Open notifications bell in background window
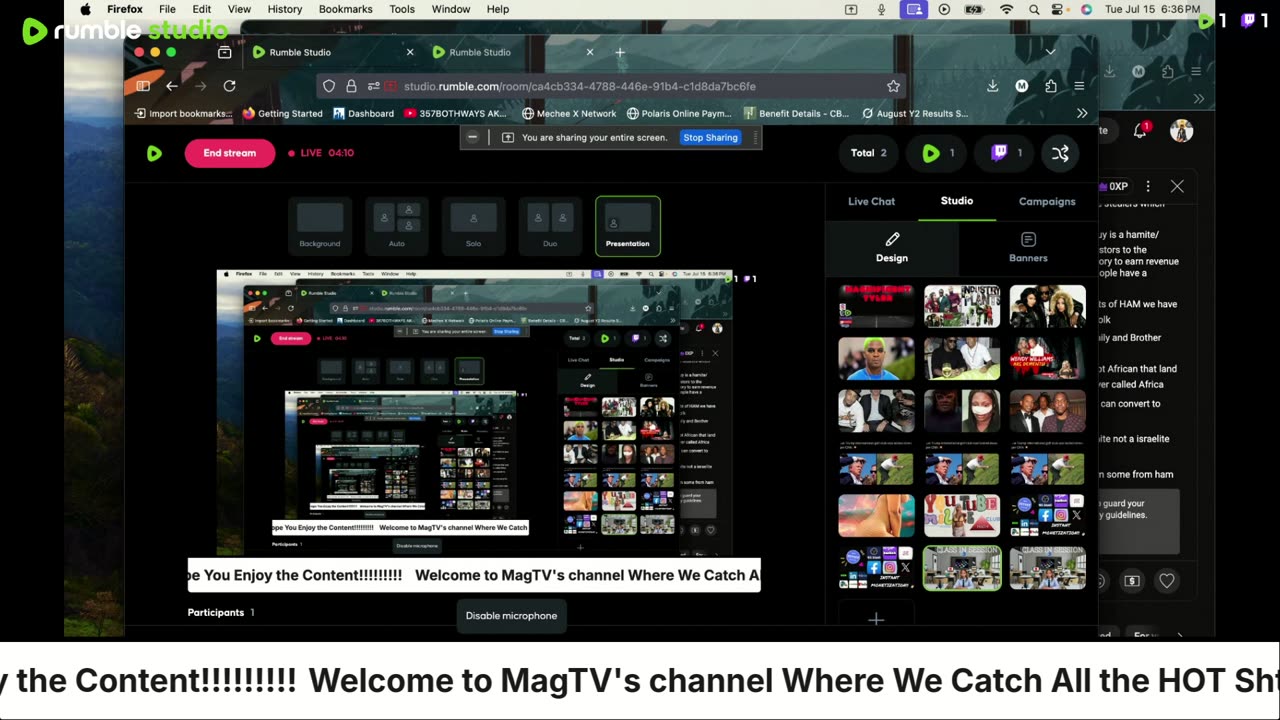The width and height of the screenshot is (1280, 720). pyautogui.click(x=1141, y=131)
